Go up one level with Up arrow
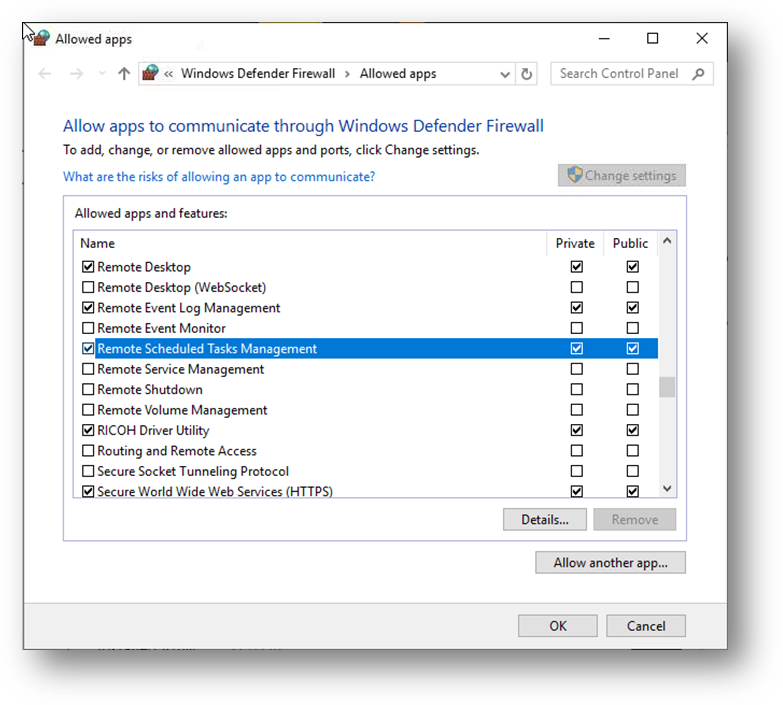Viewport: 783px width, 705px height. coord(124,74)
